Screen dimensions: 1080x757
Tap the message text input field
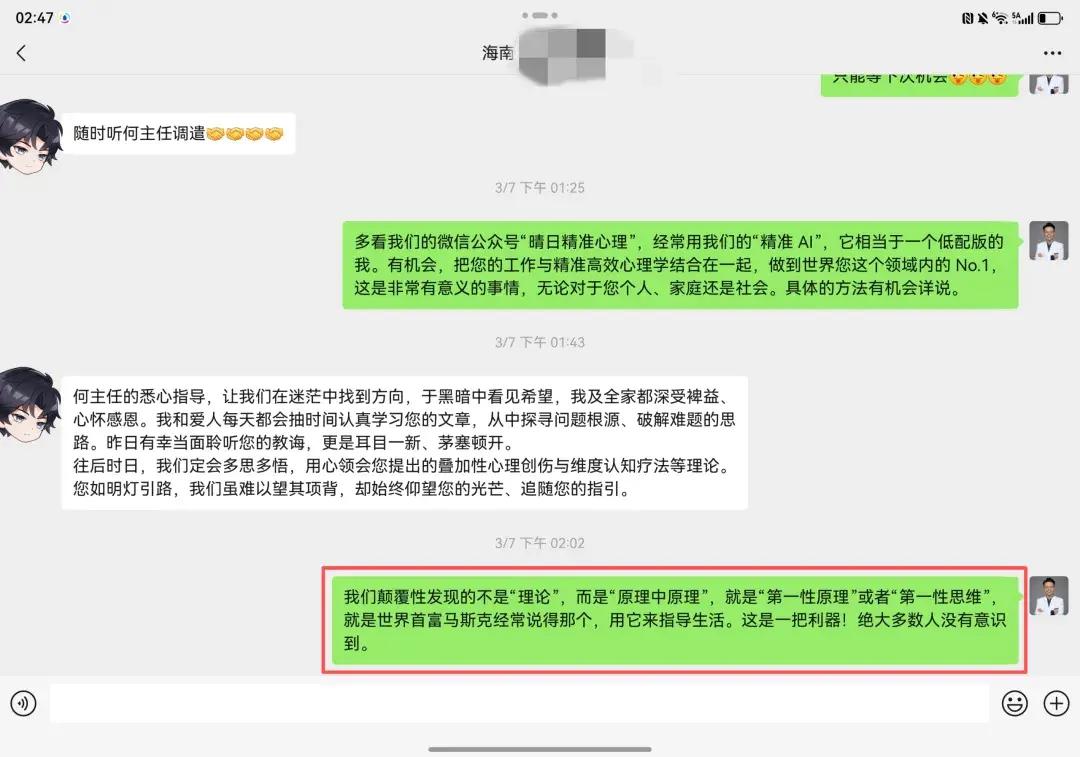(519, 703)
